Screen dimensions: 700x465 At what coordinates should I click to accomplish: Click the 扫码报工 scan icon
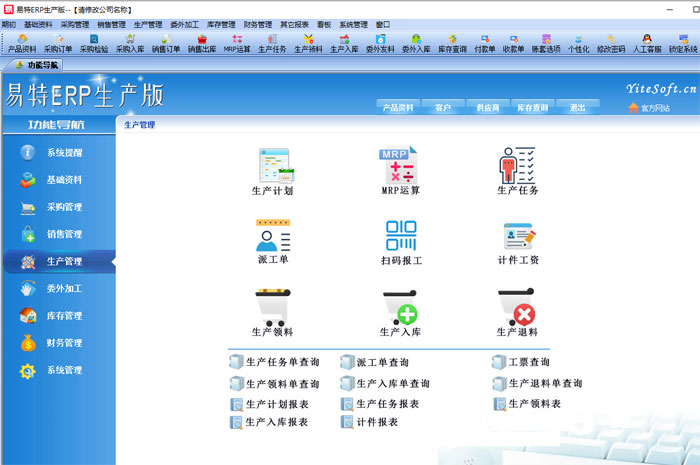pyautogui.click(x=401, y=236)
